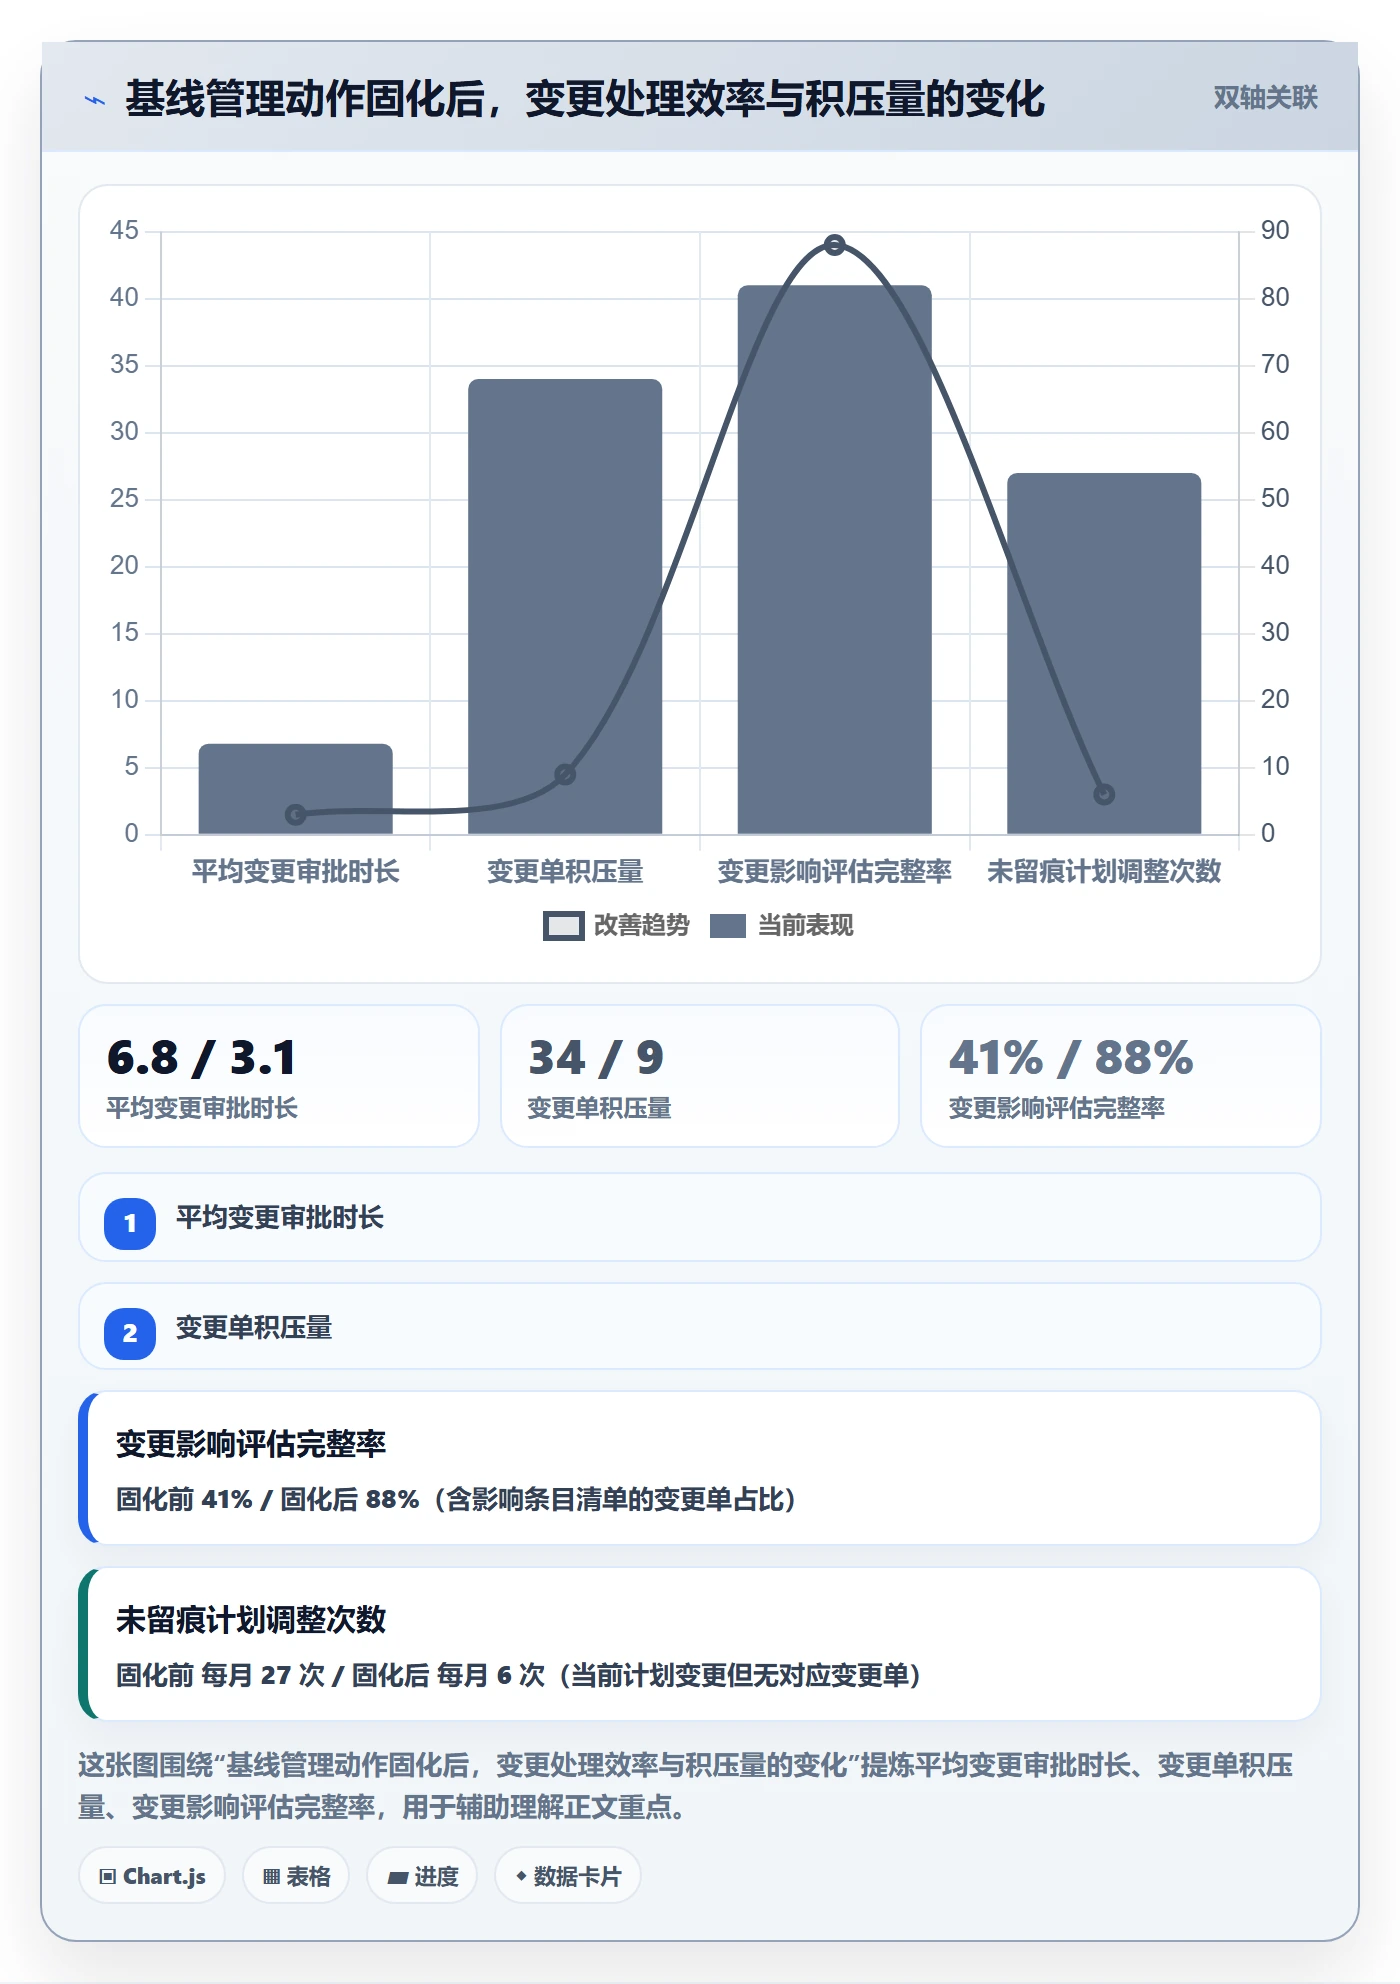Image resolution: width=1400 pixels, height=1984 pixels.
Task: Click the 双轴关联 label in header
Action: click(1265, 98)
